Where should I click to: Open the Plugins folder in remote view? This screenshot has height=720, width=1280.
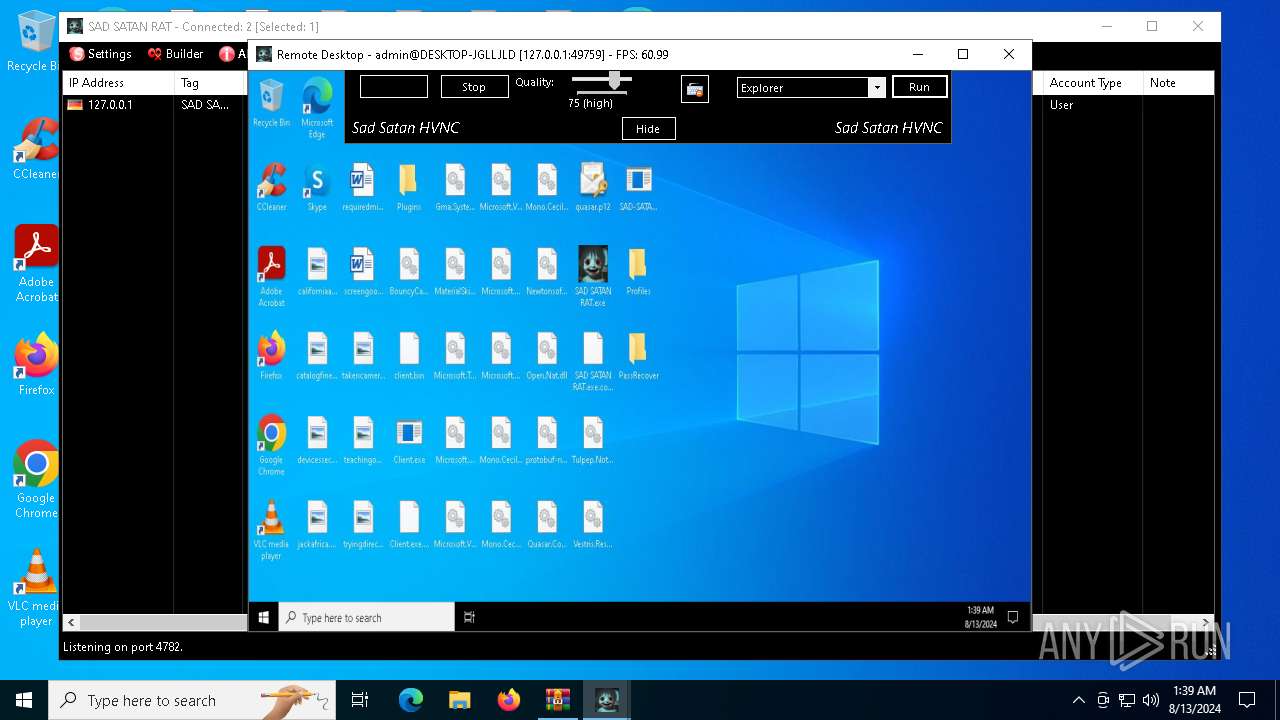408,183
